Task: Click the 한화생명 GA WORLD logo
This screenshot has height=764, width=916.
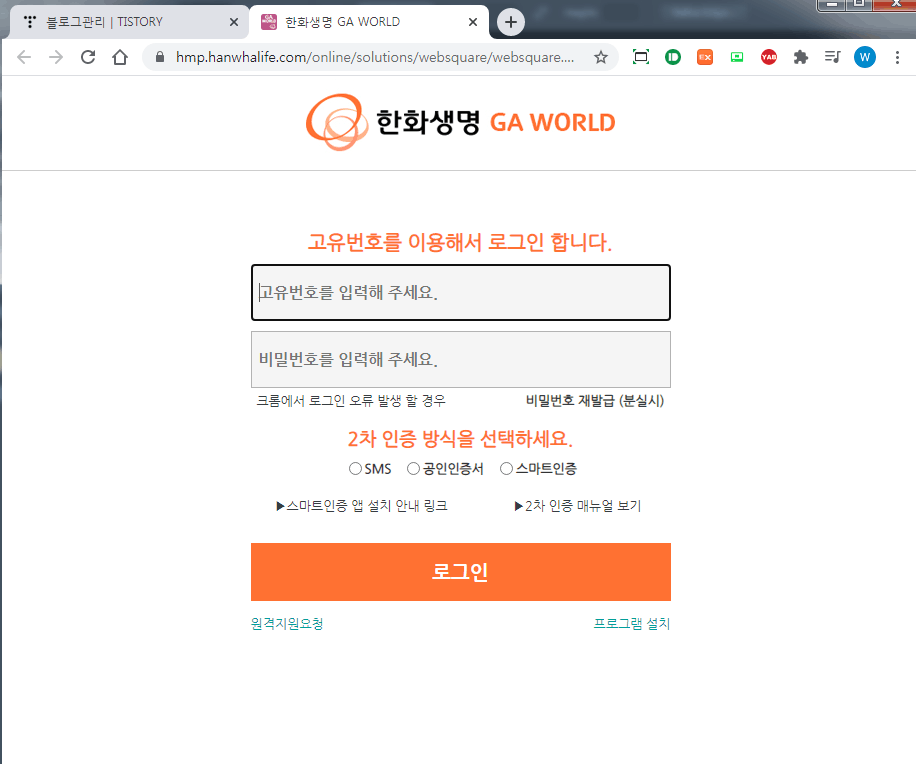Action: click(x=460, y=122)
